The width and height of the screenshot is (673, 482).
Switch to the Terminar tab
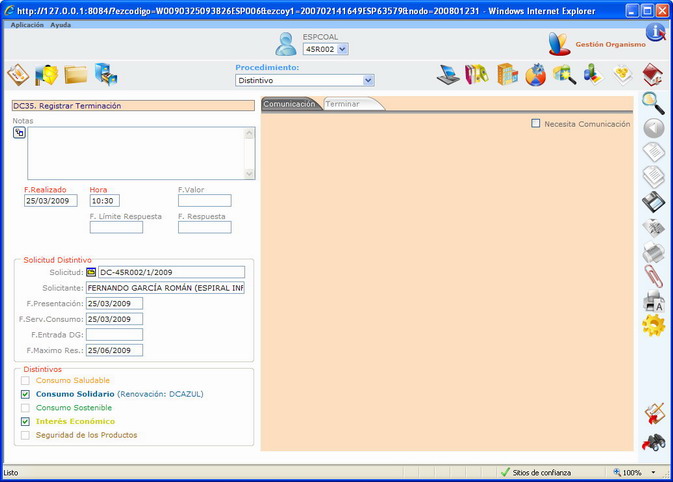tap(344, 104)
